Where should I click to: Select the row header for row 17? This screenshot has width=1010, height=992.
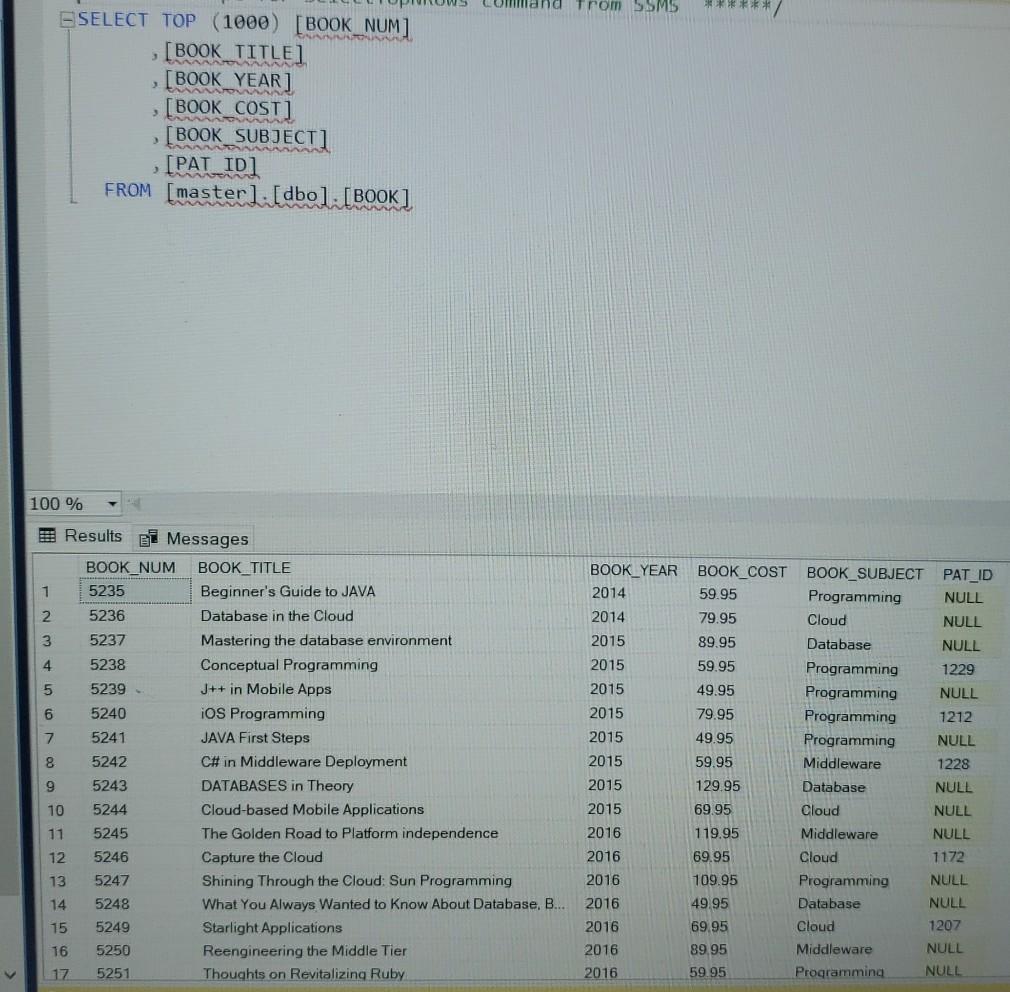pos(54,974)
